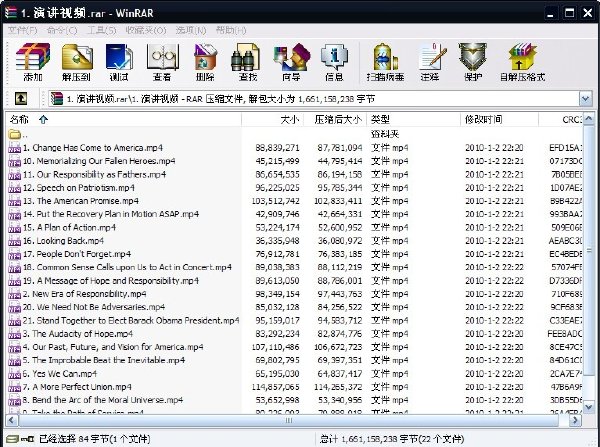Click WinRAR app icon in title bar
The width and height of the screenshot is (600, 447).
[x=11, y=13]
